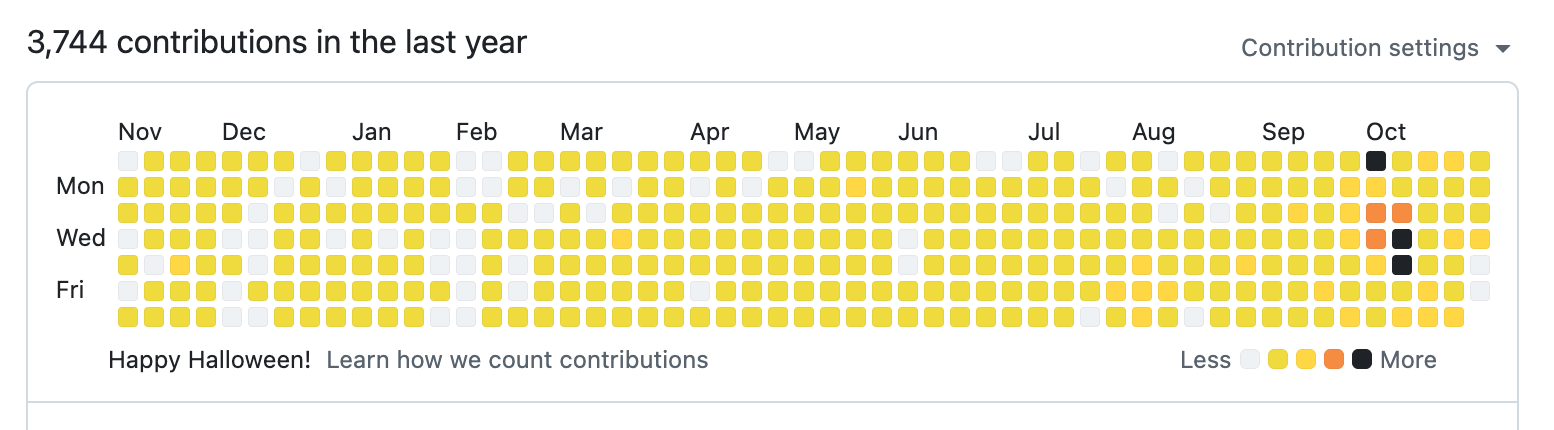Image resolution: width=1554 pixels, height=430 pixels.
Task: Select the black cell in the Thursday row
Action: (x=1402, y=265)
